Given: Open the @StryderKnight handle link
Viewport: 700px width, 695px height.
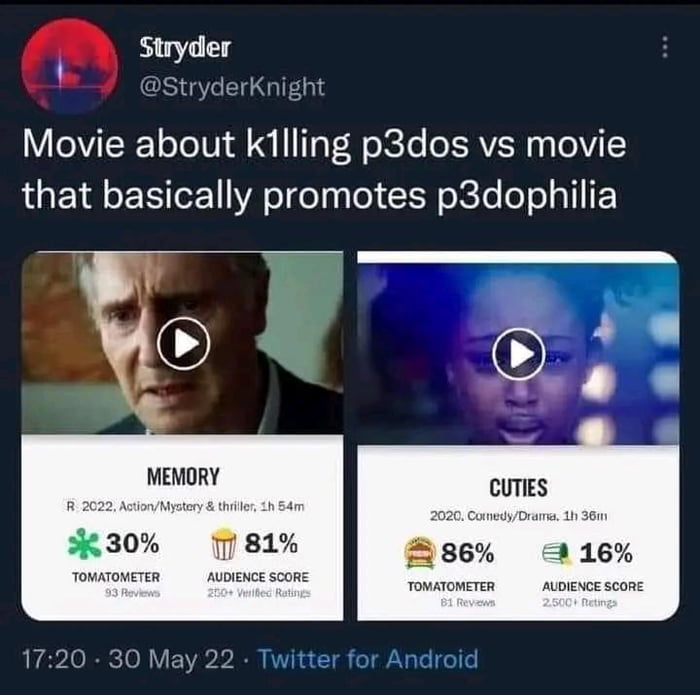Looking at the screenshot, I should (232, 87).
